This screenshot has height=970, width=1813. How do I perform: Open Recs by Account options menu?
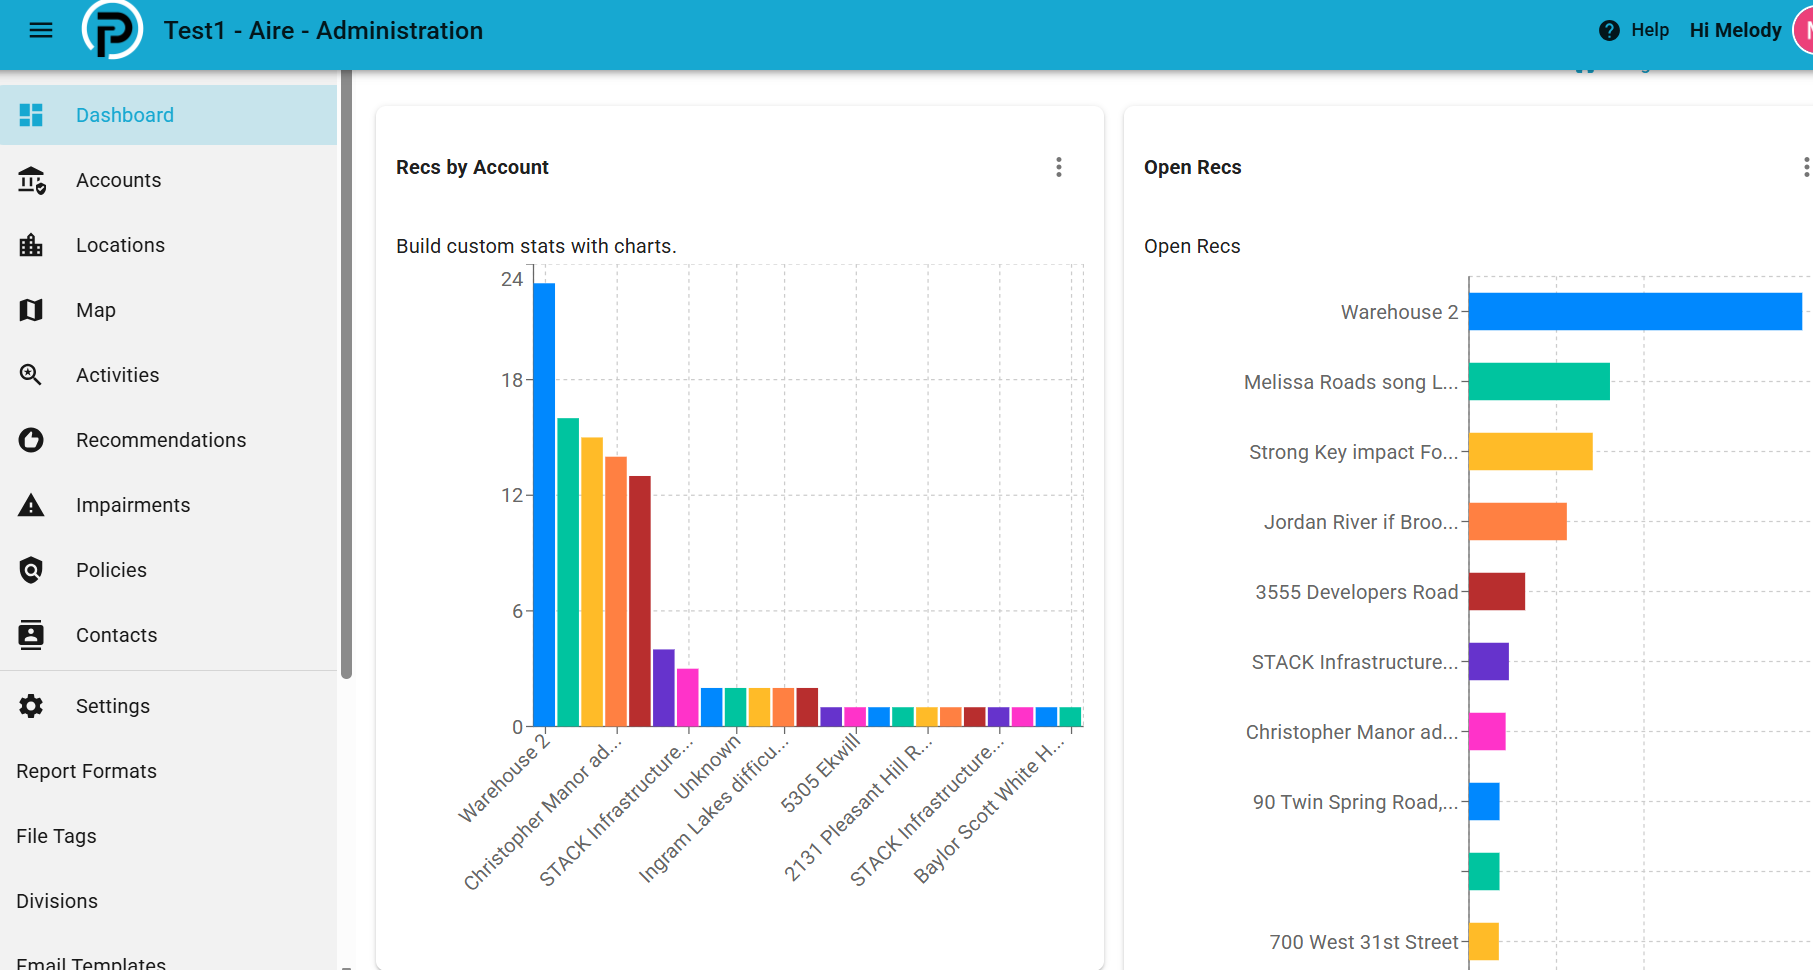1059,167
